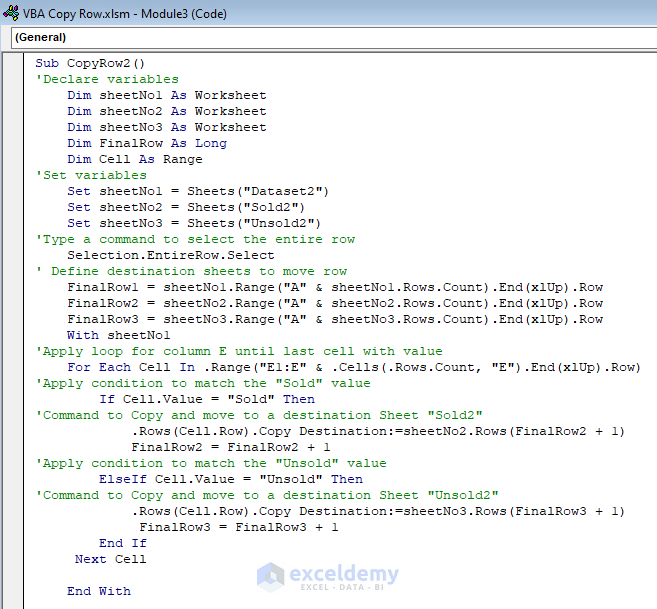Open the (General) object dropdown
Screen dimensions: 657x609
tap(334, 38)
